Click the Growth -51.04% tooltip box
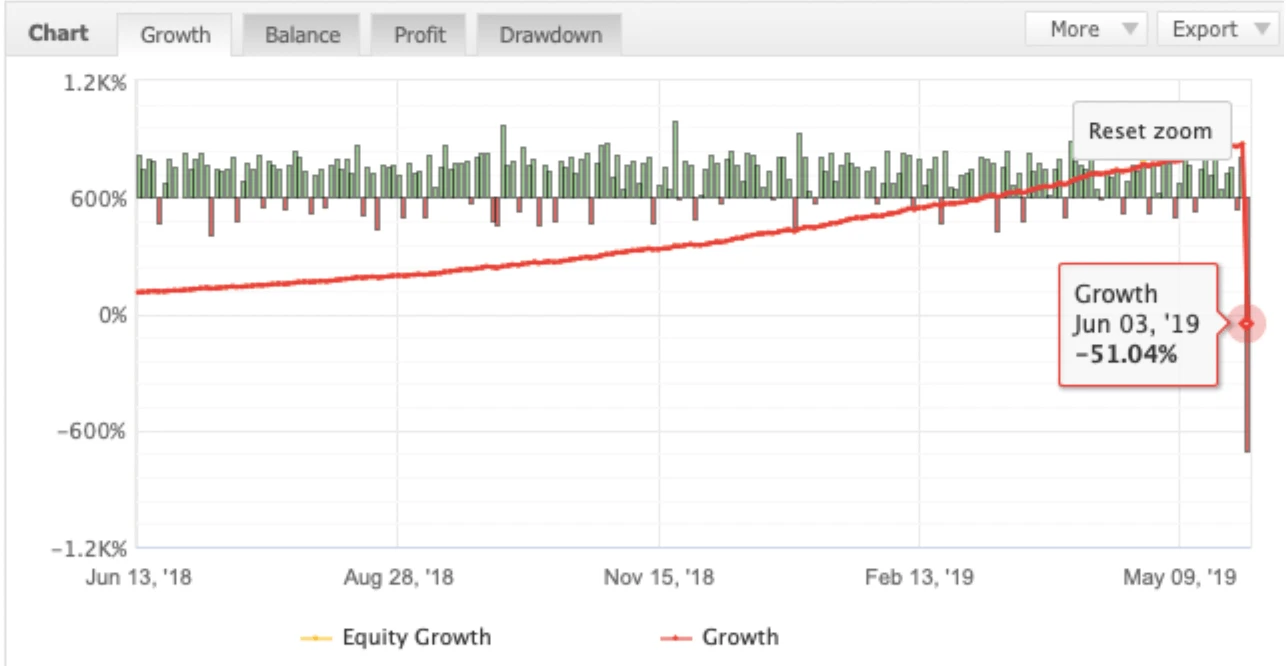Viewport: 1288px width, 666px height. (x=1137, y=324)
